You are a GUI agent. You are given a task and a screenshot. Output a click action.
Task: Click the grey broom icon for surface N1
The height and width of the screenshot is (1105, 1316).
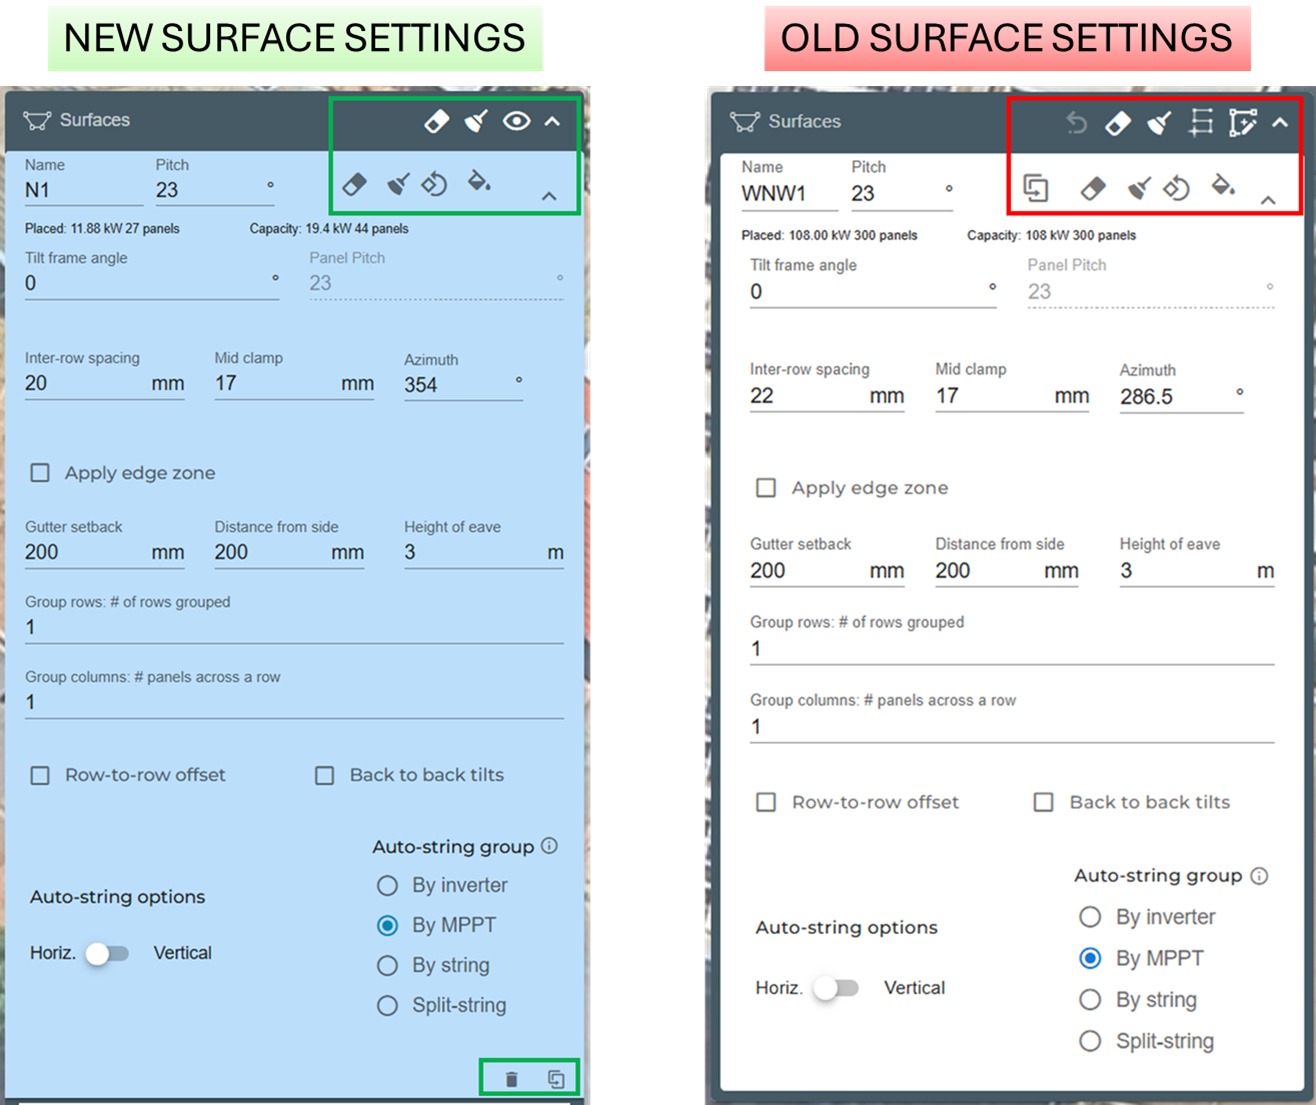point(398,184)
